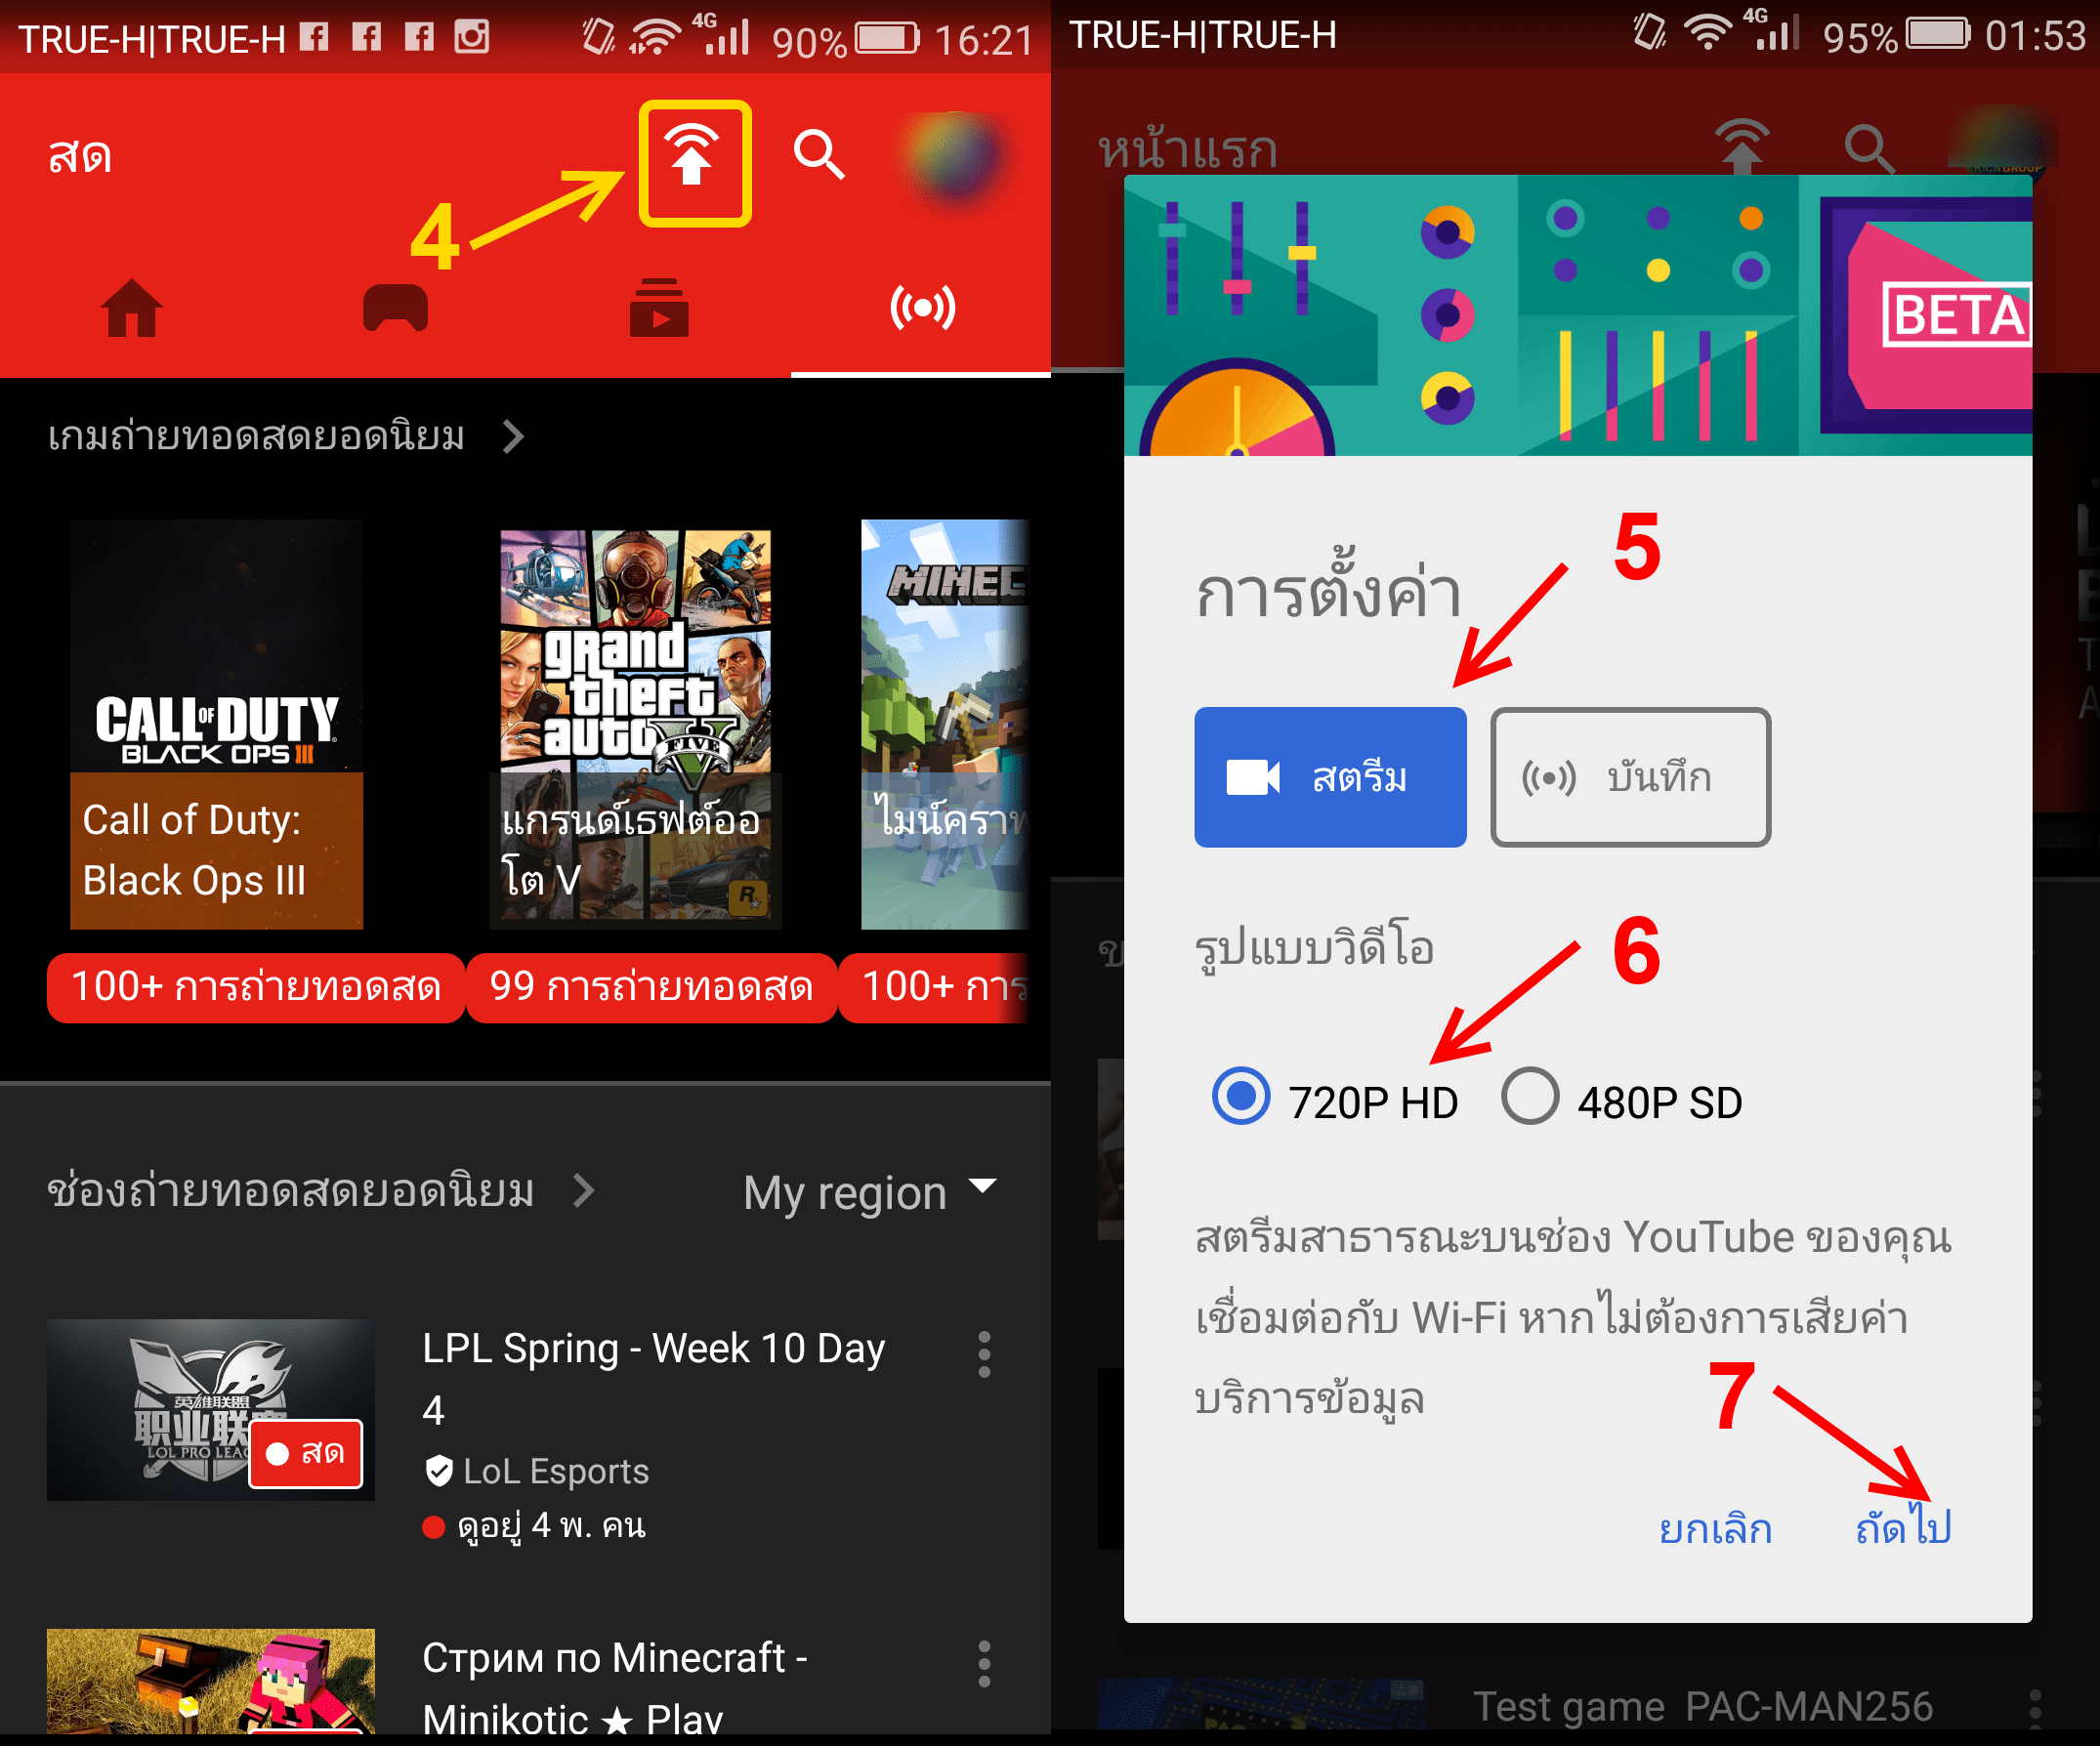Expand the popular live games chevron
Viewport: 2100px width, 1746px height.
513,437
